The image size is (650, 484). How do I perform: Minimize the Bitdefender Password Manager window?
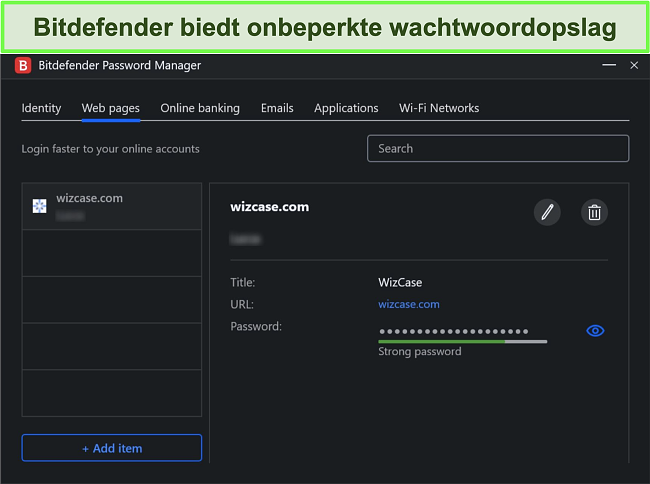609,65
